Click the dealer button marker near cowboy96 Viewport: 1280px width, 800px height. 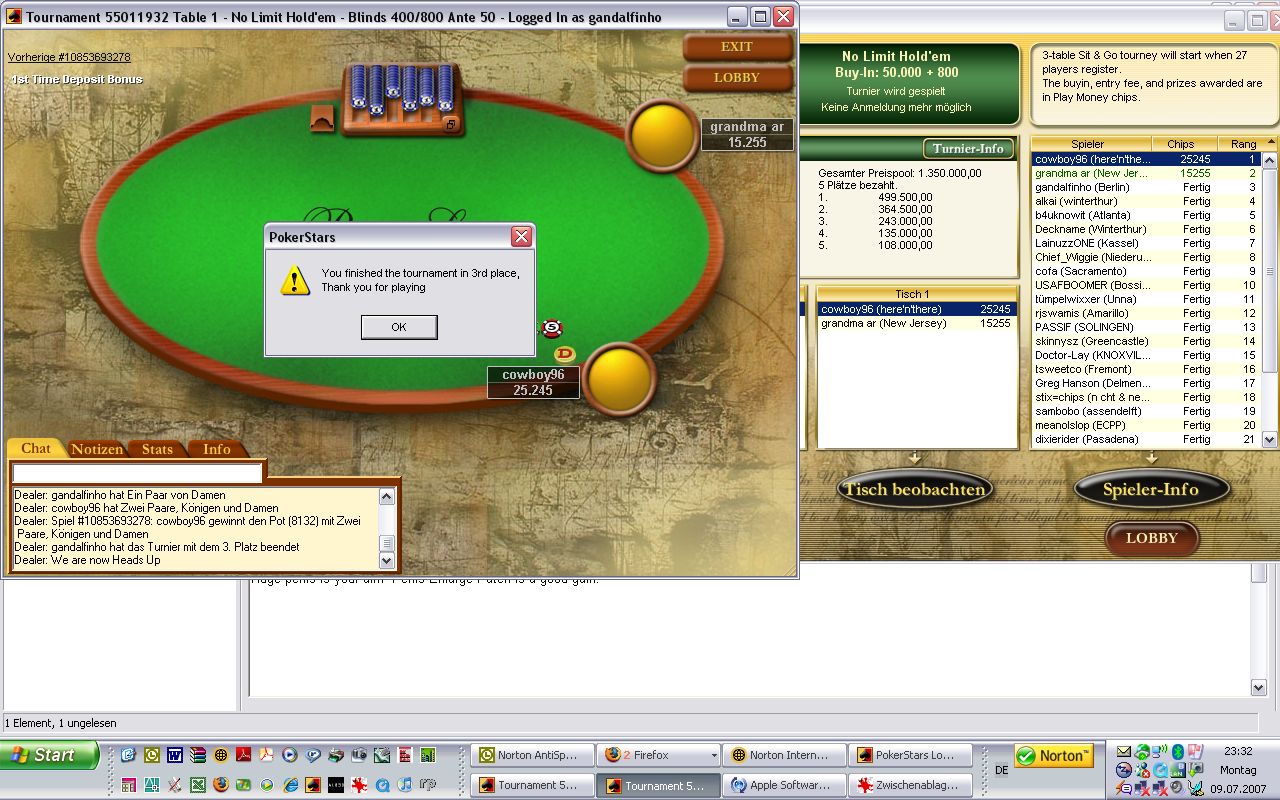pos(564,354)
